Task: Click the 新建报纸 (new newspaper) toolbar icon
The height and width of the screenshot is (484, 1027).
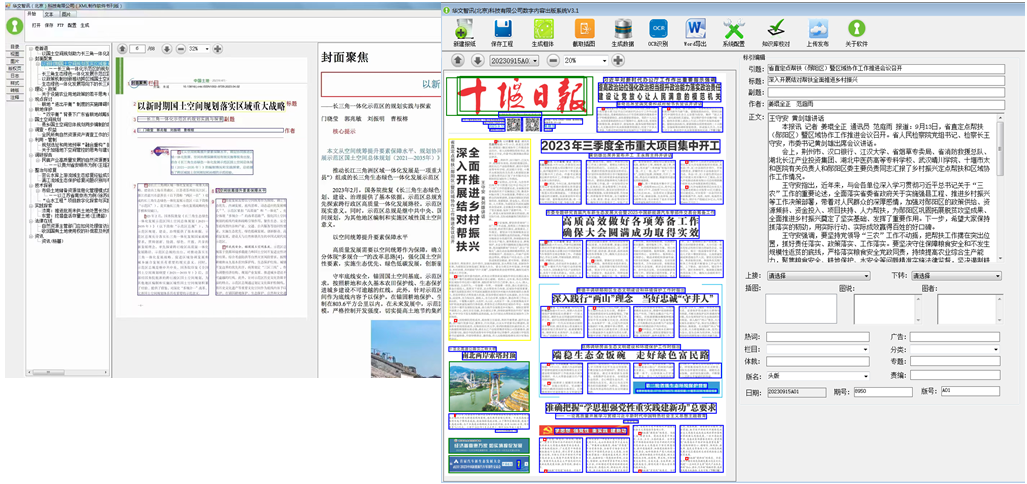Action: (x=463, y=32)
